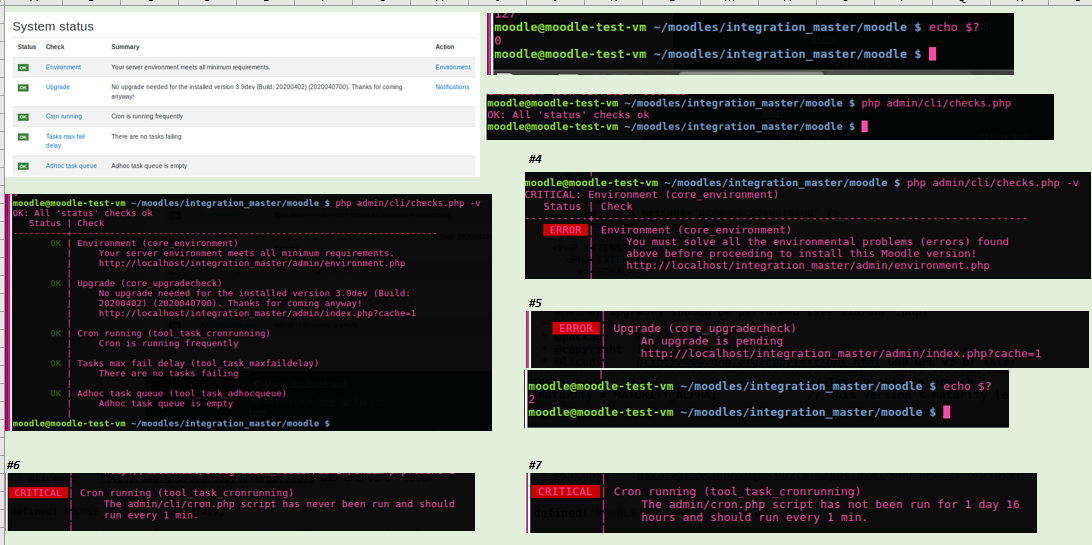1092x545 pixels.
Task: Click the OK badge in Tasks max fail delay row
Action: (23, 137)
